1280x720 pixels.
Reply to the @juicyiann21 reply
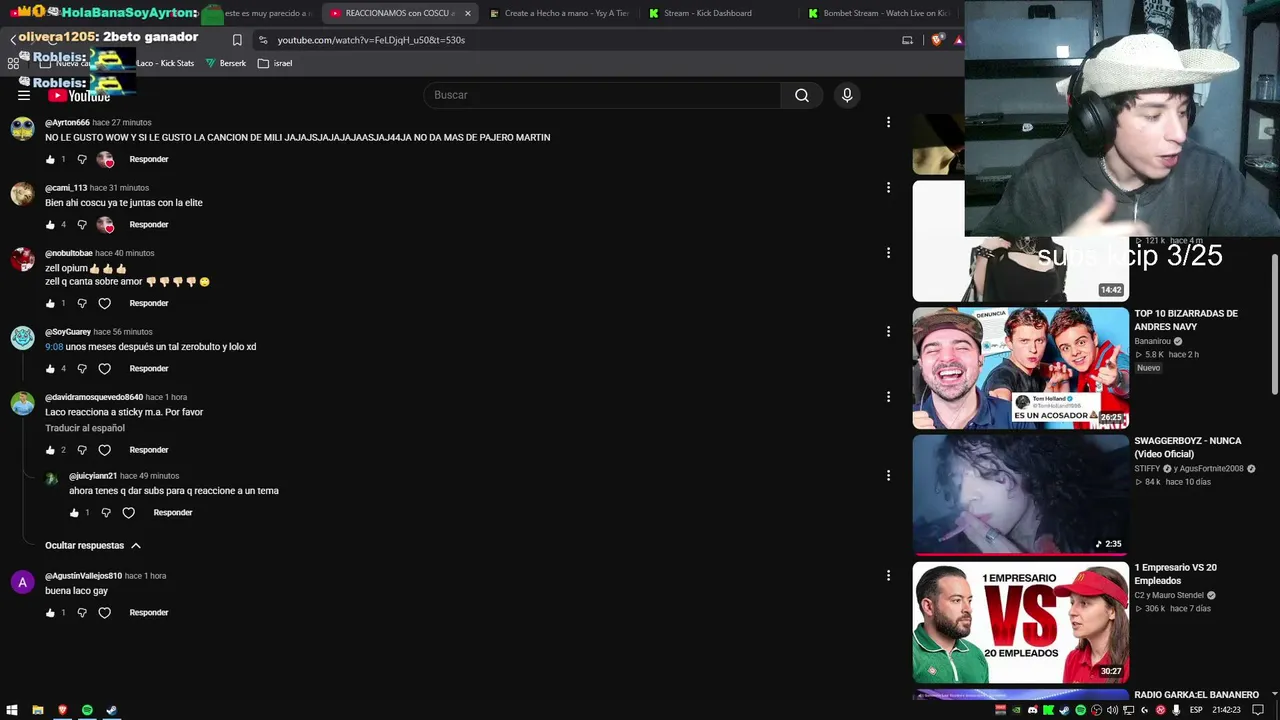point(172,512)
